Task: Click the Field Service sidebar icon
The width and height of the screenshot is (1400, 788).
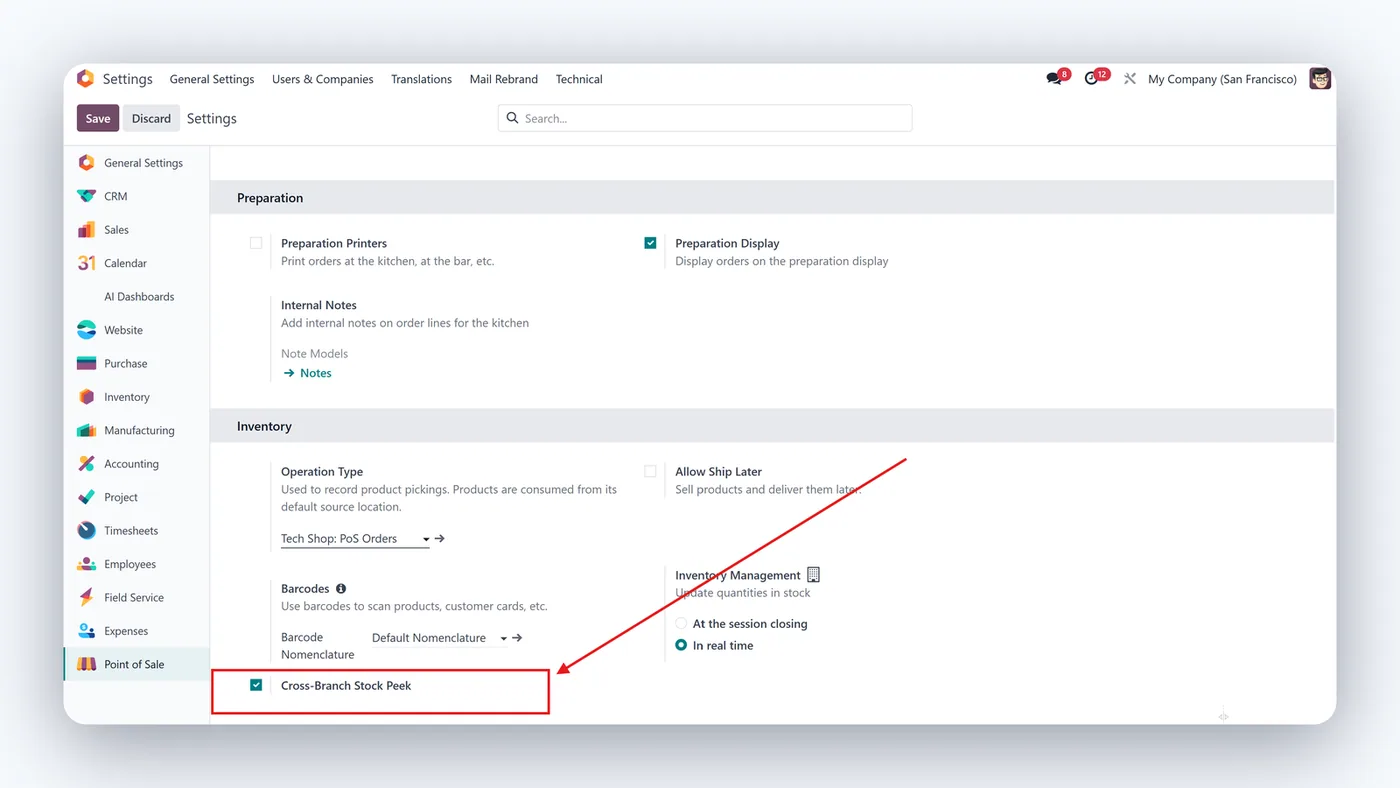Action: click(x=87, y=598)
